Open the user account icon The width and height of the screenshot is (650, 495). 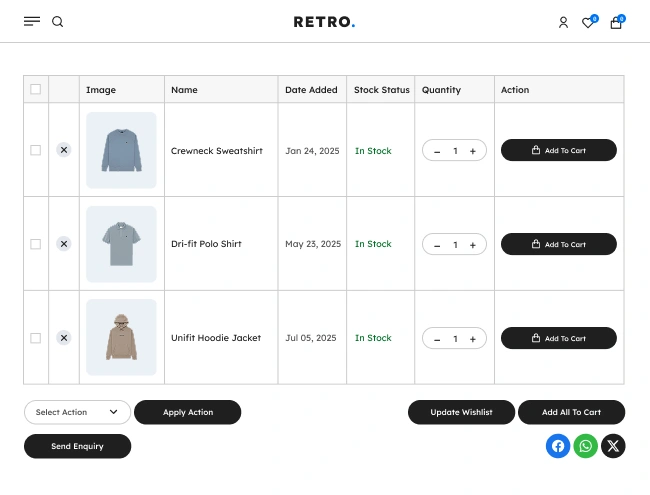pyautogui.click(x=563, y=22)
